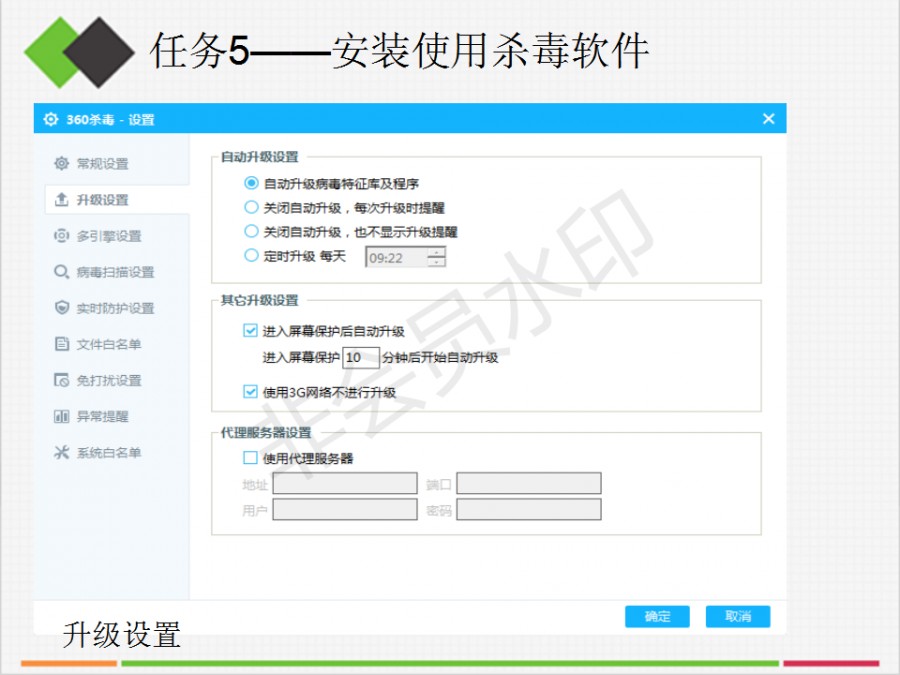Enable 使用代理服务器 checkbox
This screenshot has width=900, height=675.
pyautogui.click(x=251, y=458)
